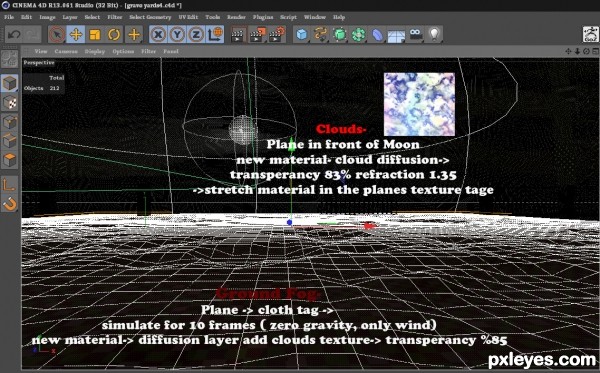
Task: Toggle Y axis lock
Action: click(x=177, y=35)
